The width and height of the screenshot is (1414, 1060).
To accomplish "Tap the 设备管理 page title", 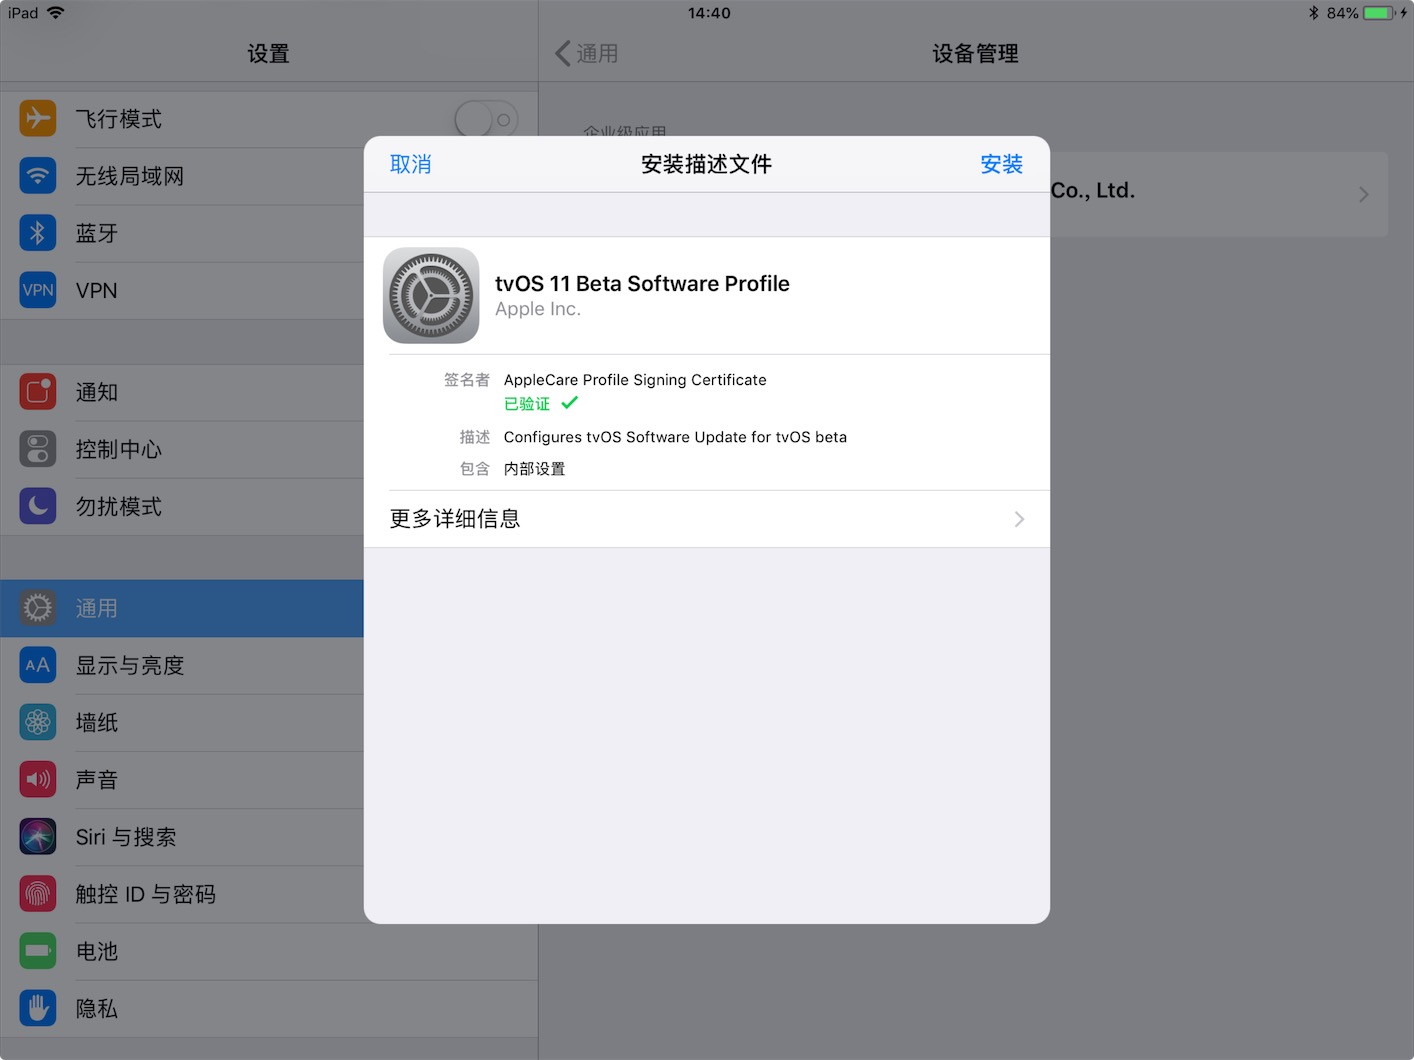I will (x=975, y=53).
